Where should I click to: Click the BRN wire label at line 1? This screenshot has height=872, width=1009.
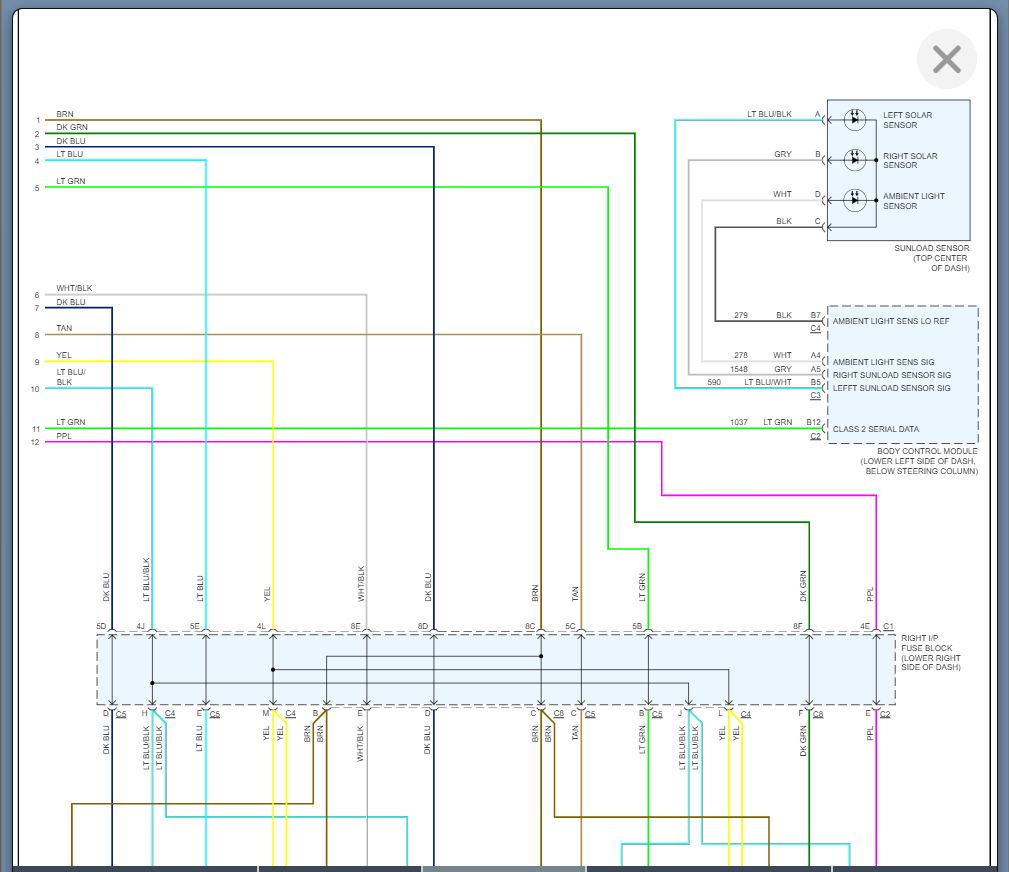click(65, 115)
